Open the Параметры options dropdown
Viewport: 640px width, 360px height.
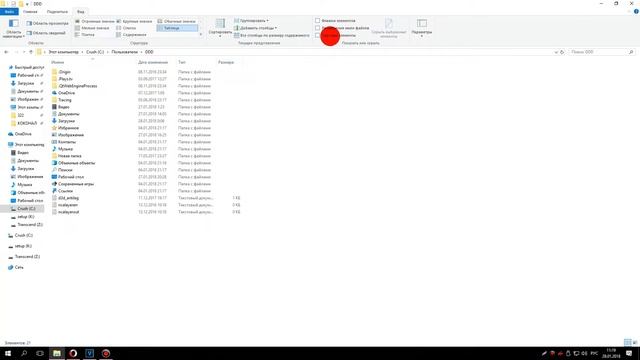(x=422, y=28)
